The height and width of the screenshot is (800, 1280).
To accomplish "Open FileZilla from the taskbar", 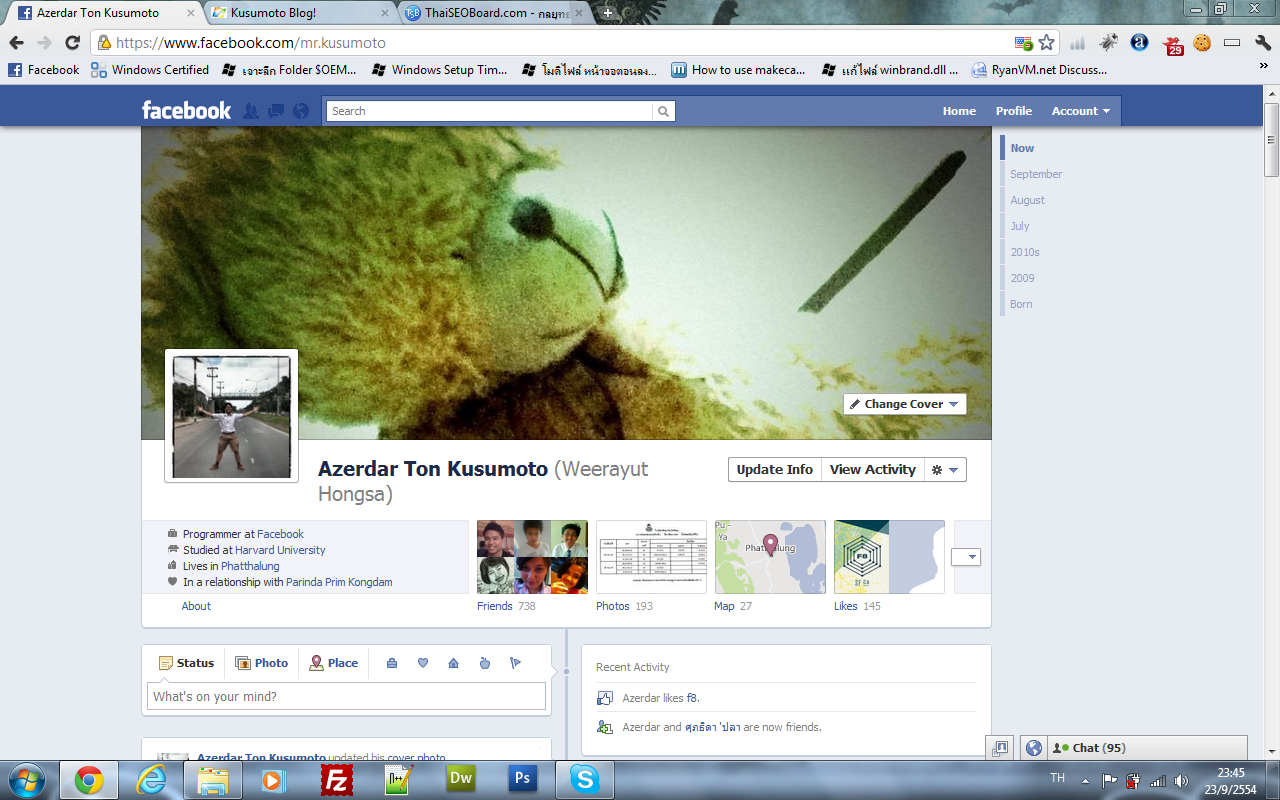I will [337, 780].
